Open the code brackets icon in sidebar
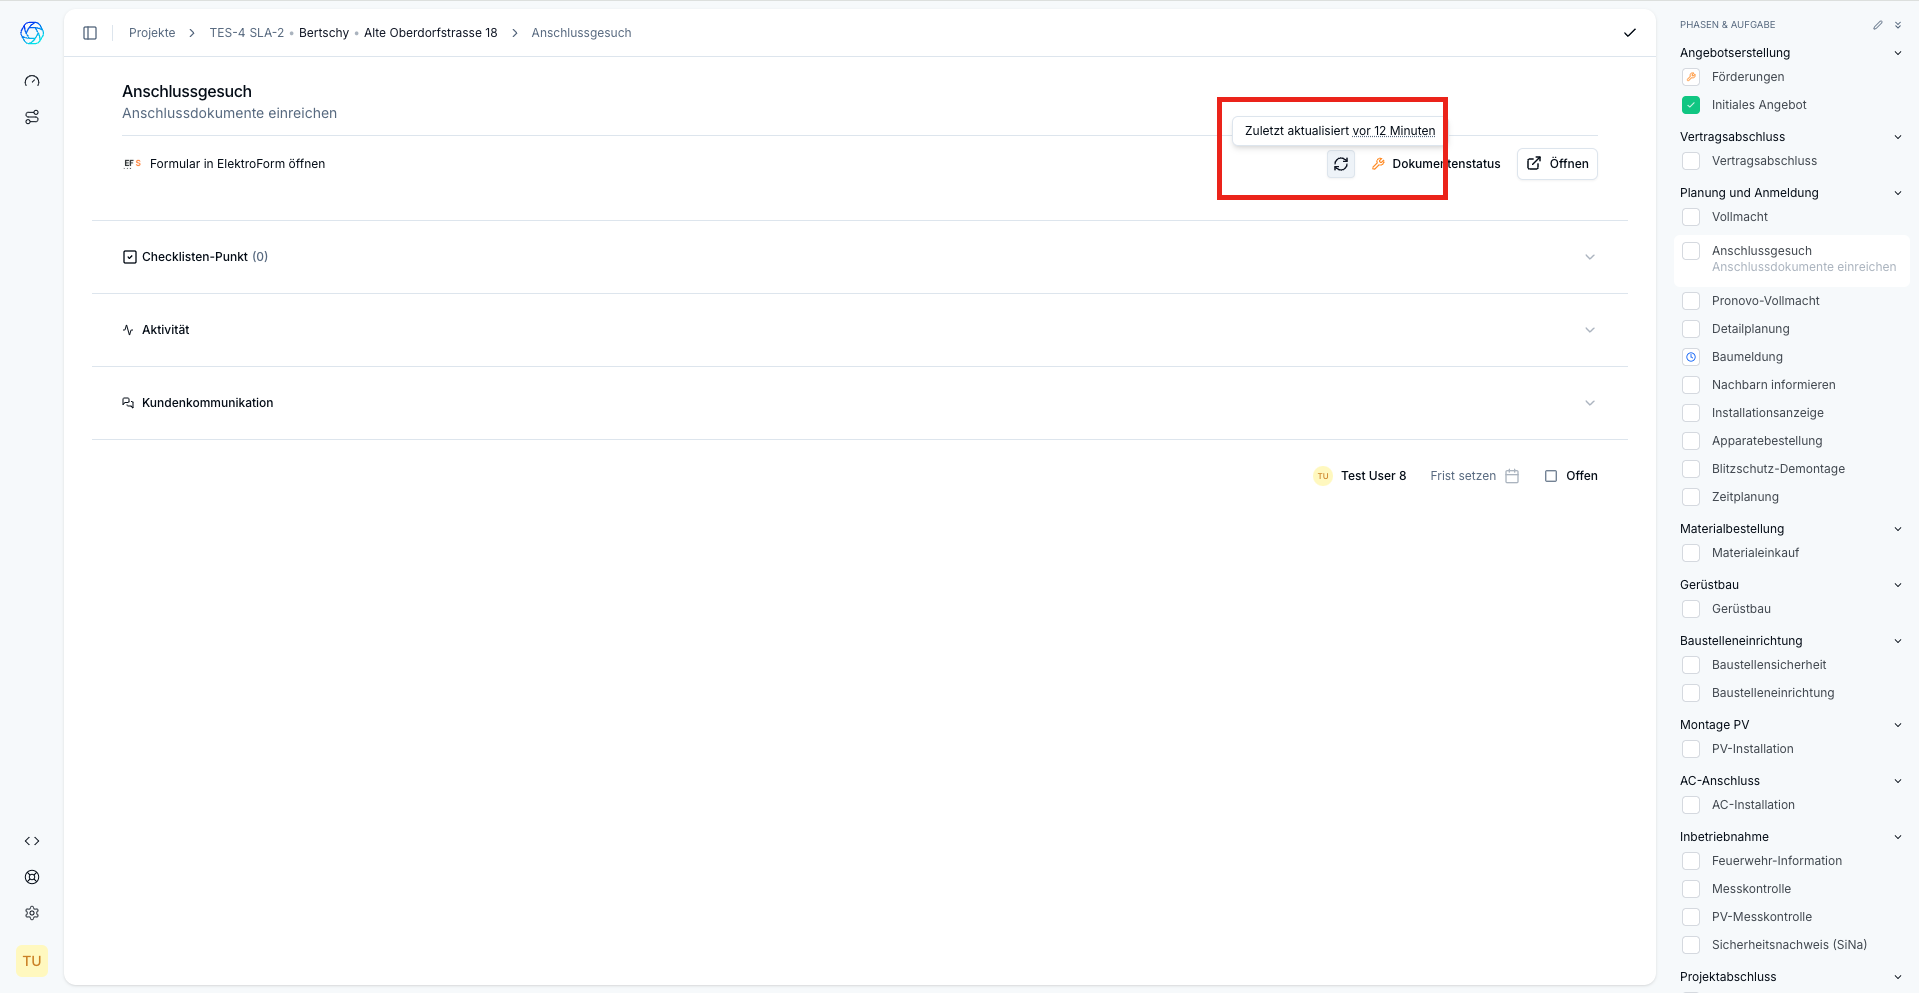 coord(32,841)
